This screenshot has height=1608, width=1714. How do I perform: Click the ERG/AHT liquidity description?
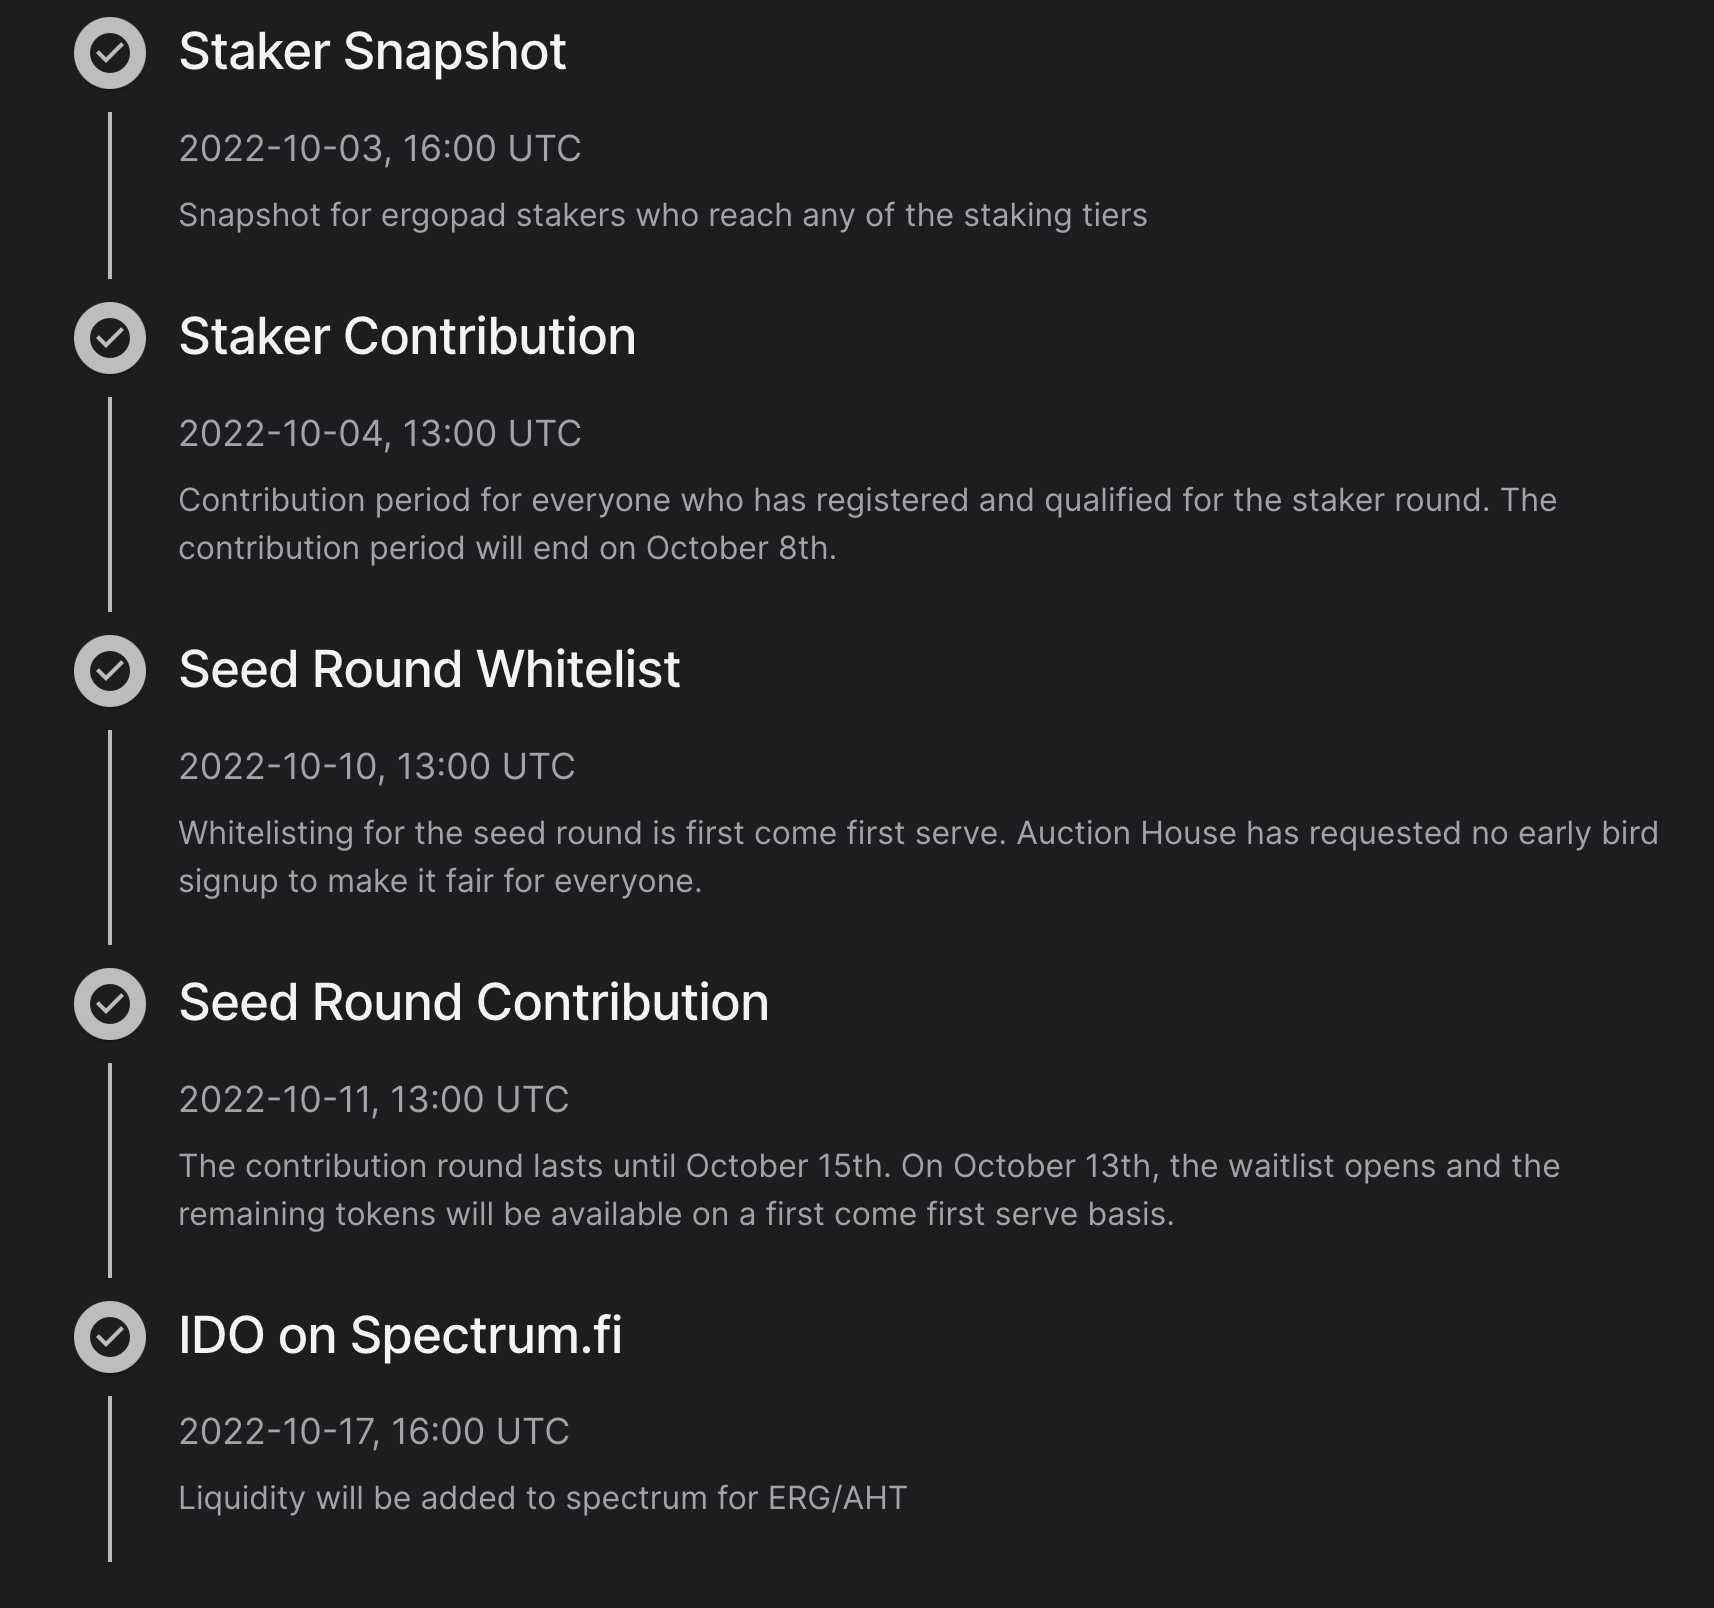(x=542, y=1498)
